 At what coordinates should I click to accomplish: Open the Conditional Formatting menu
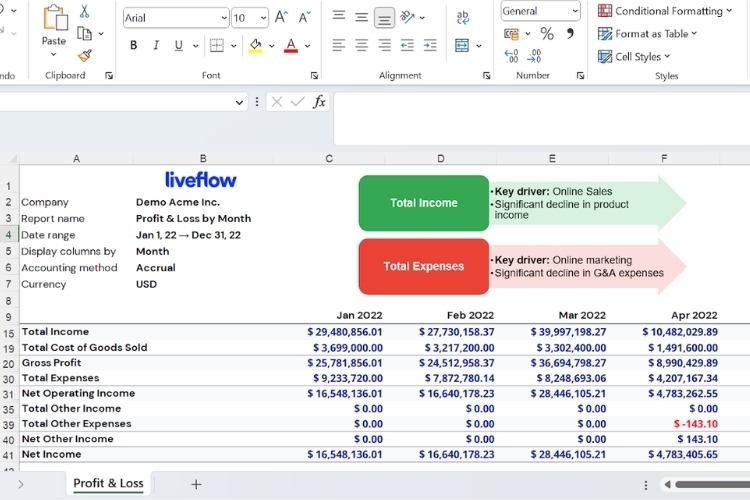665,11
